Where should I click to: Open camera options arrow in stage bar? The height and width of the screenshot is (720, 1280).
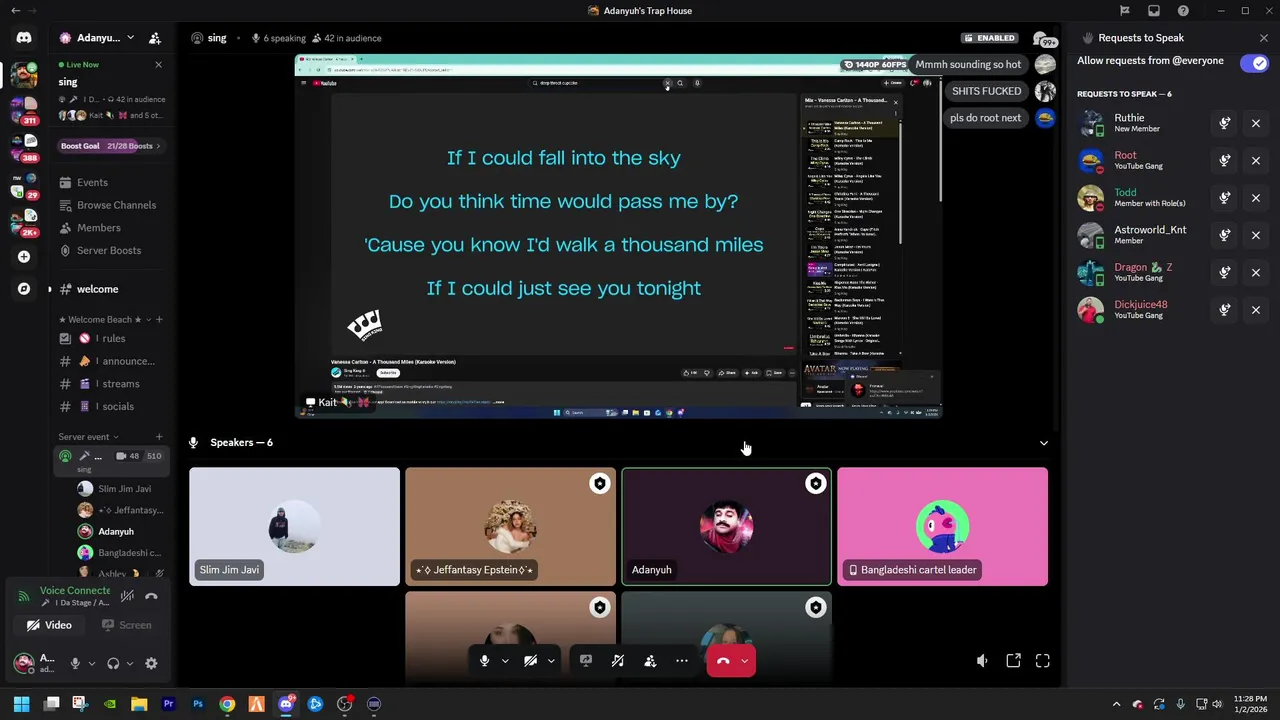tap(551, 661)
